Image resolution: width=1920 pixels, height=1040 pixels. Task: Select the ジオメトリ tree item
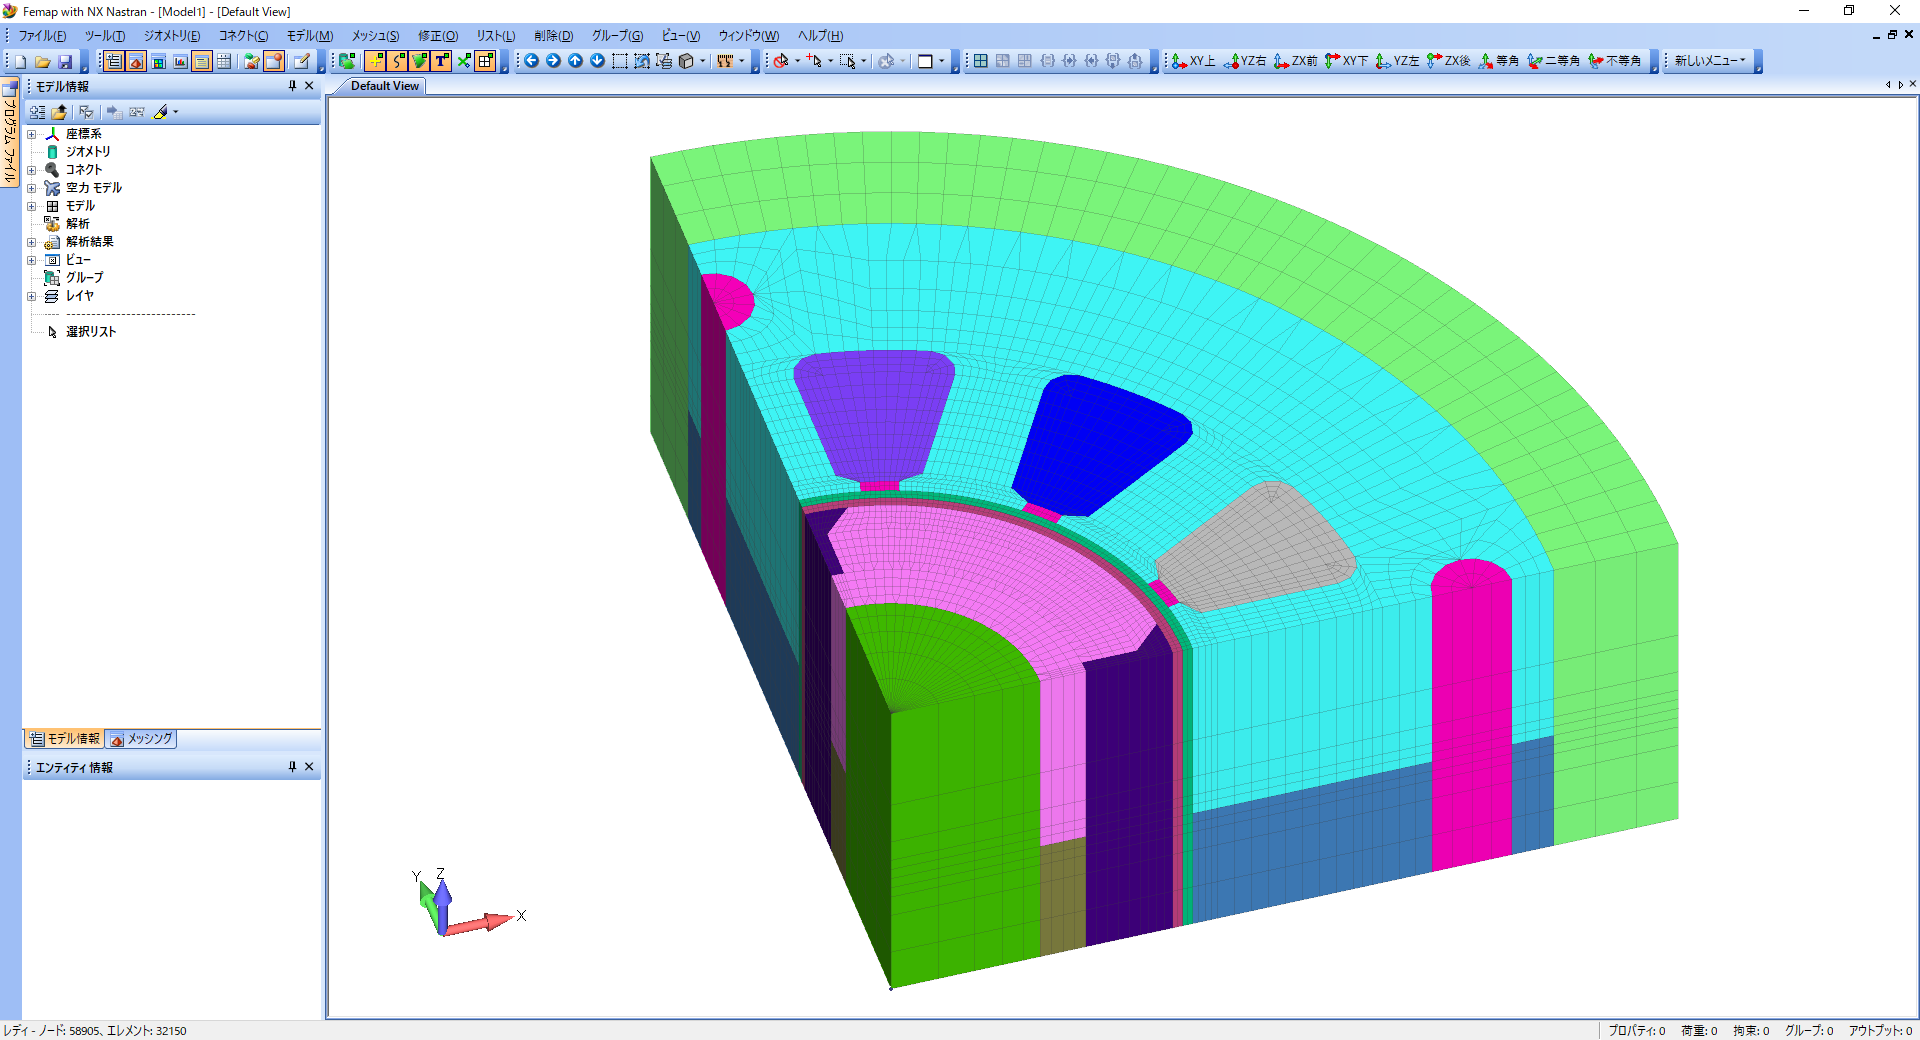(88, 152)
